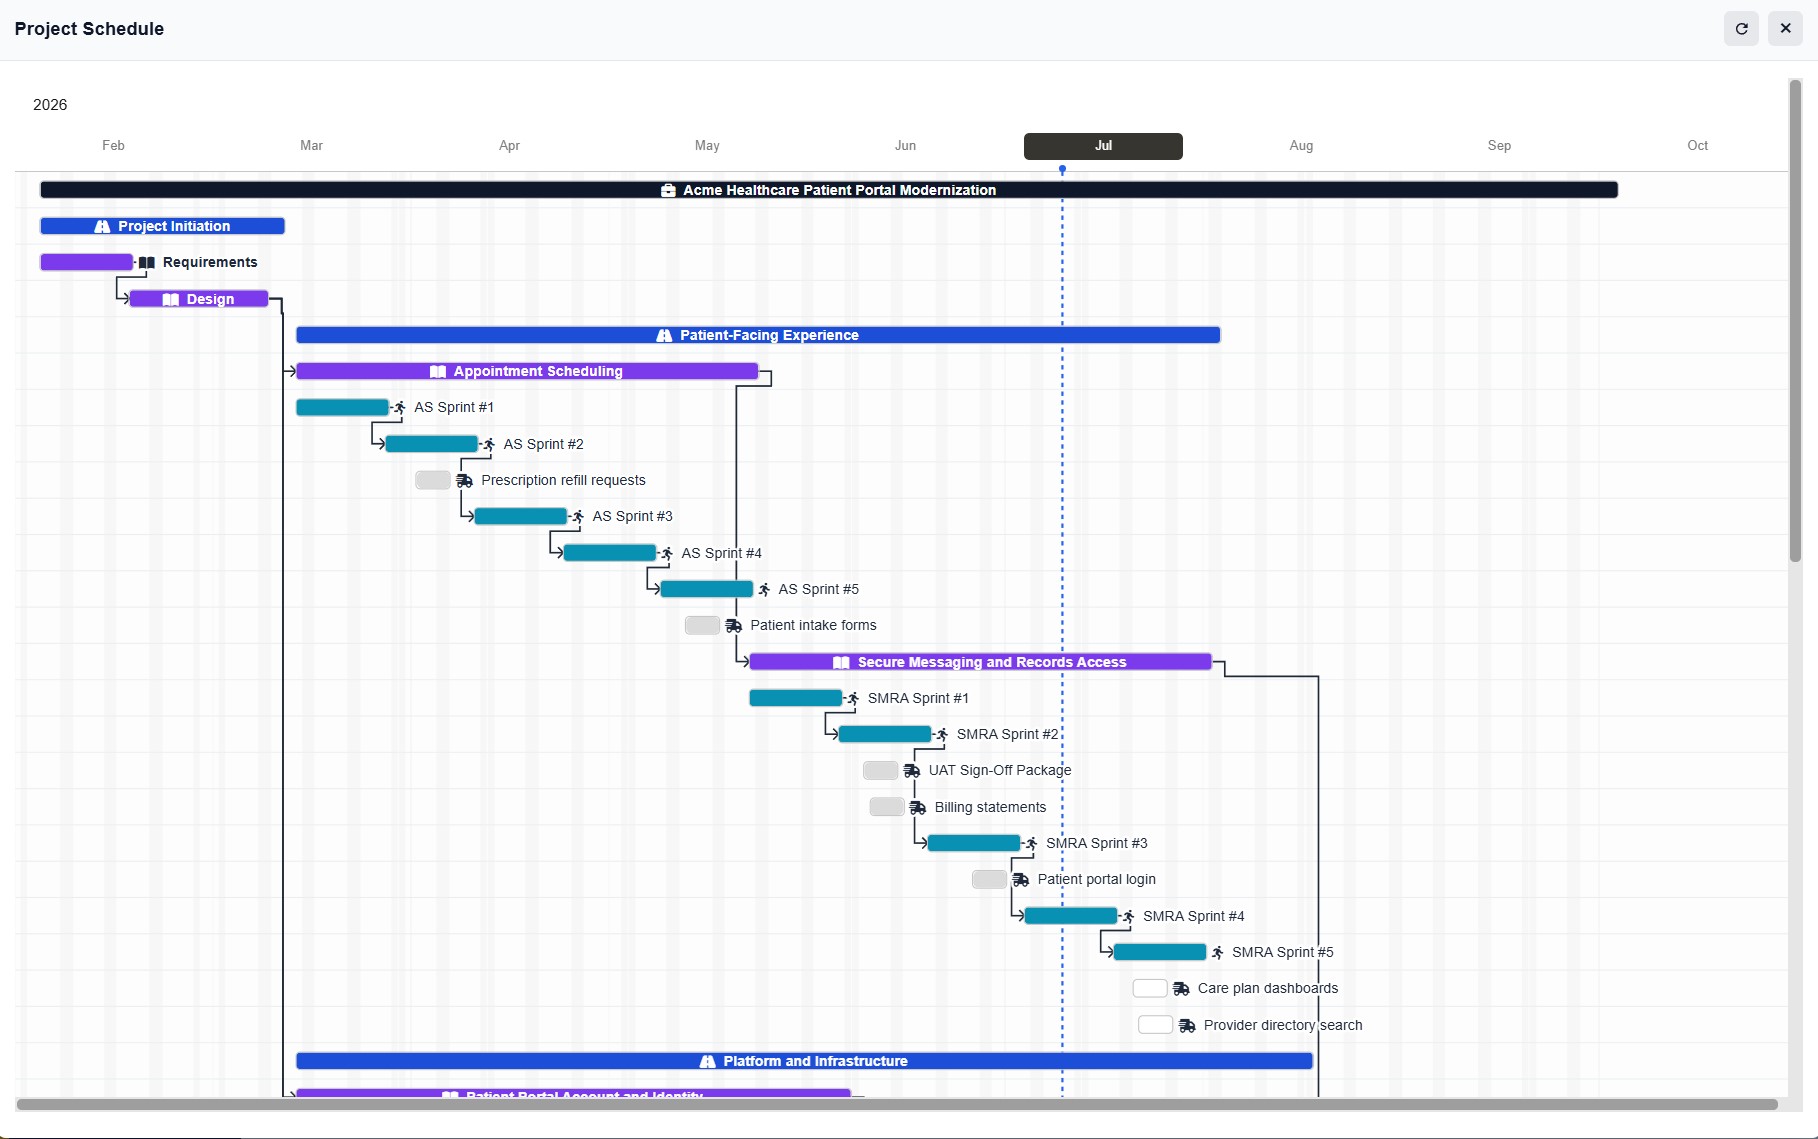The height and width of the screenshot is (1139, 1818).
Task: Click the briefcase icon on Acme Healthcare bar
Action: point(668,190)
